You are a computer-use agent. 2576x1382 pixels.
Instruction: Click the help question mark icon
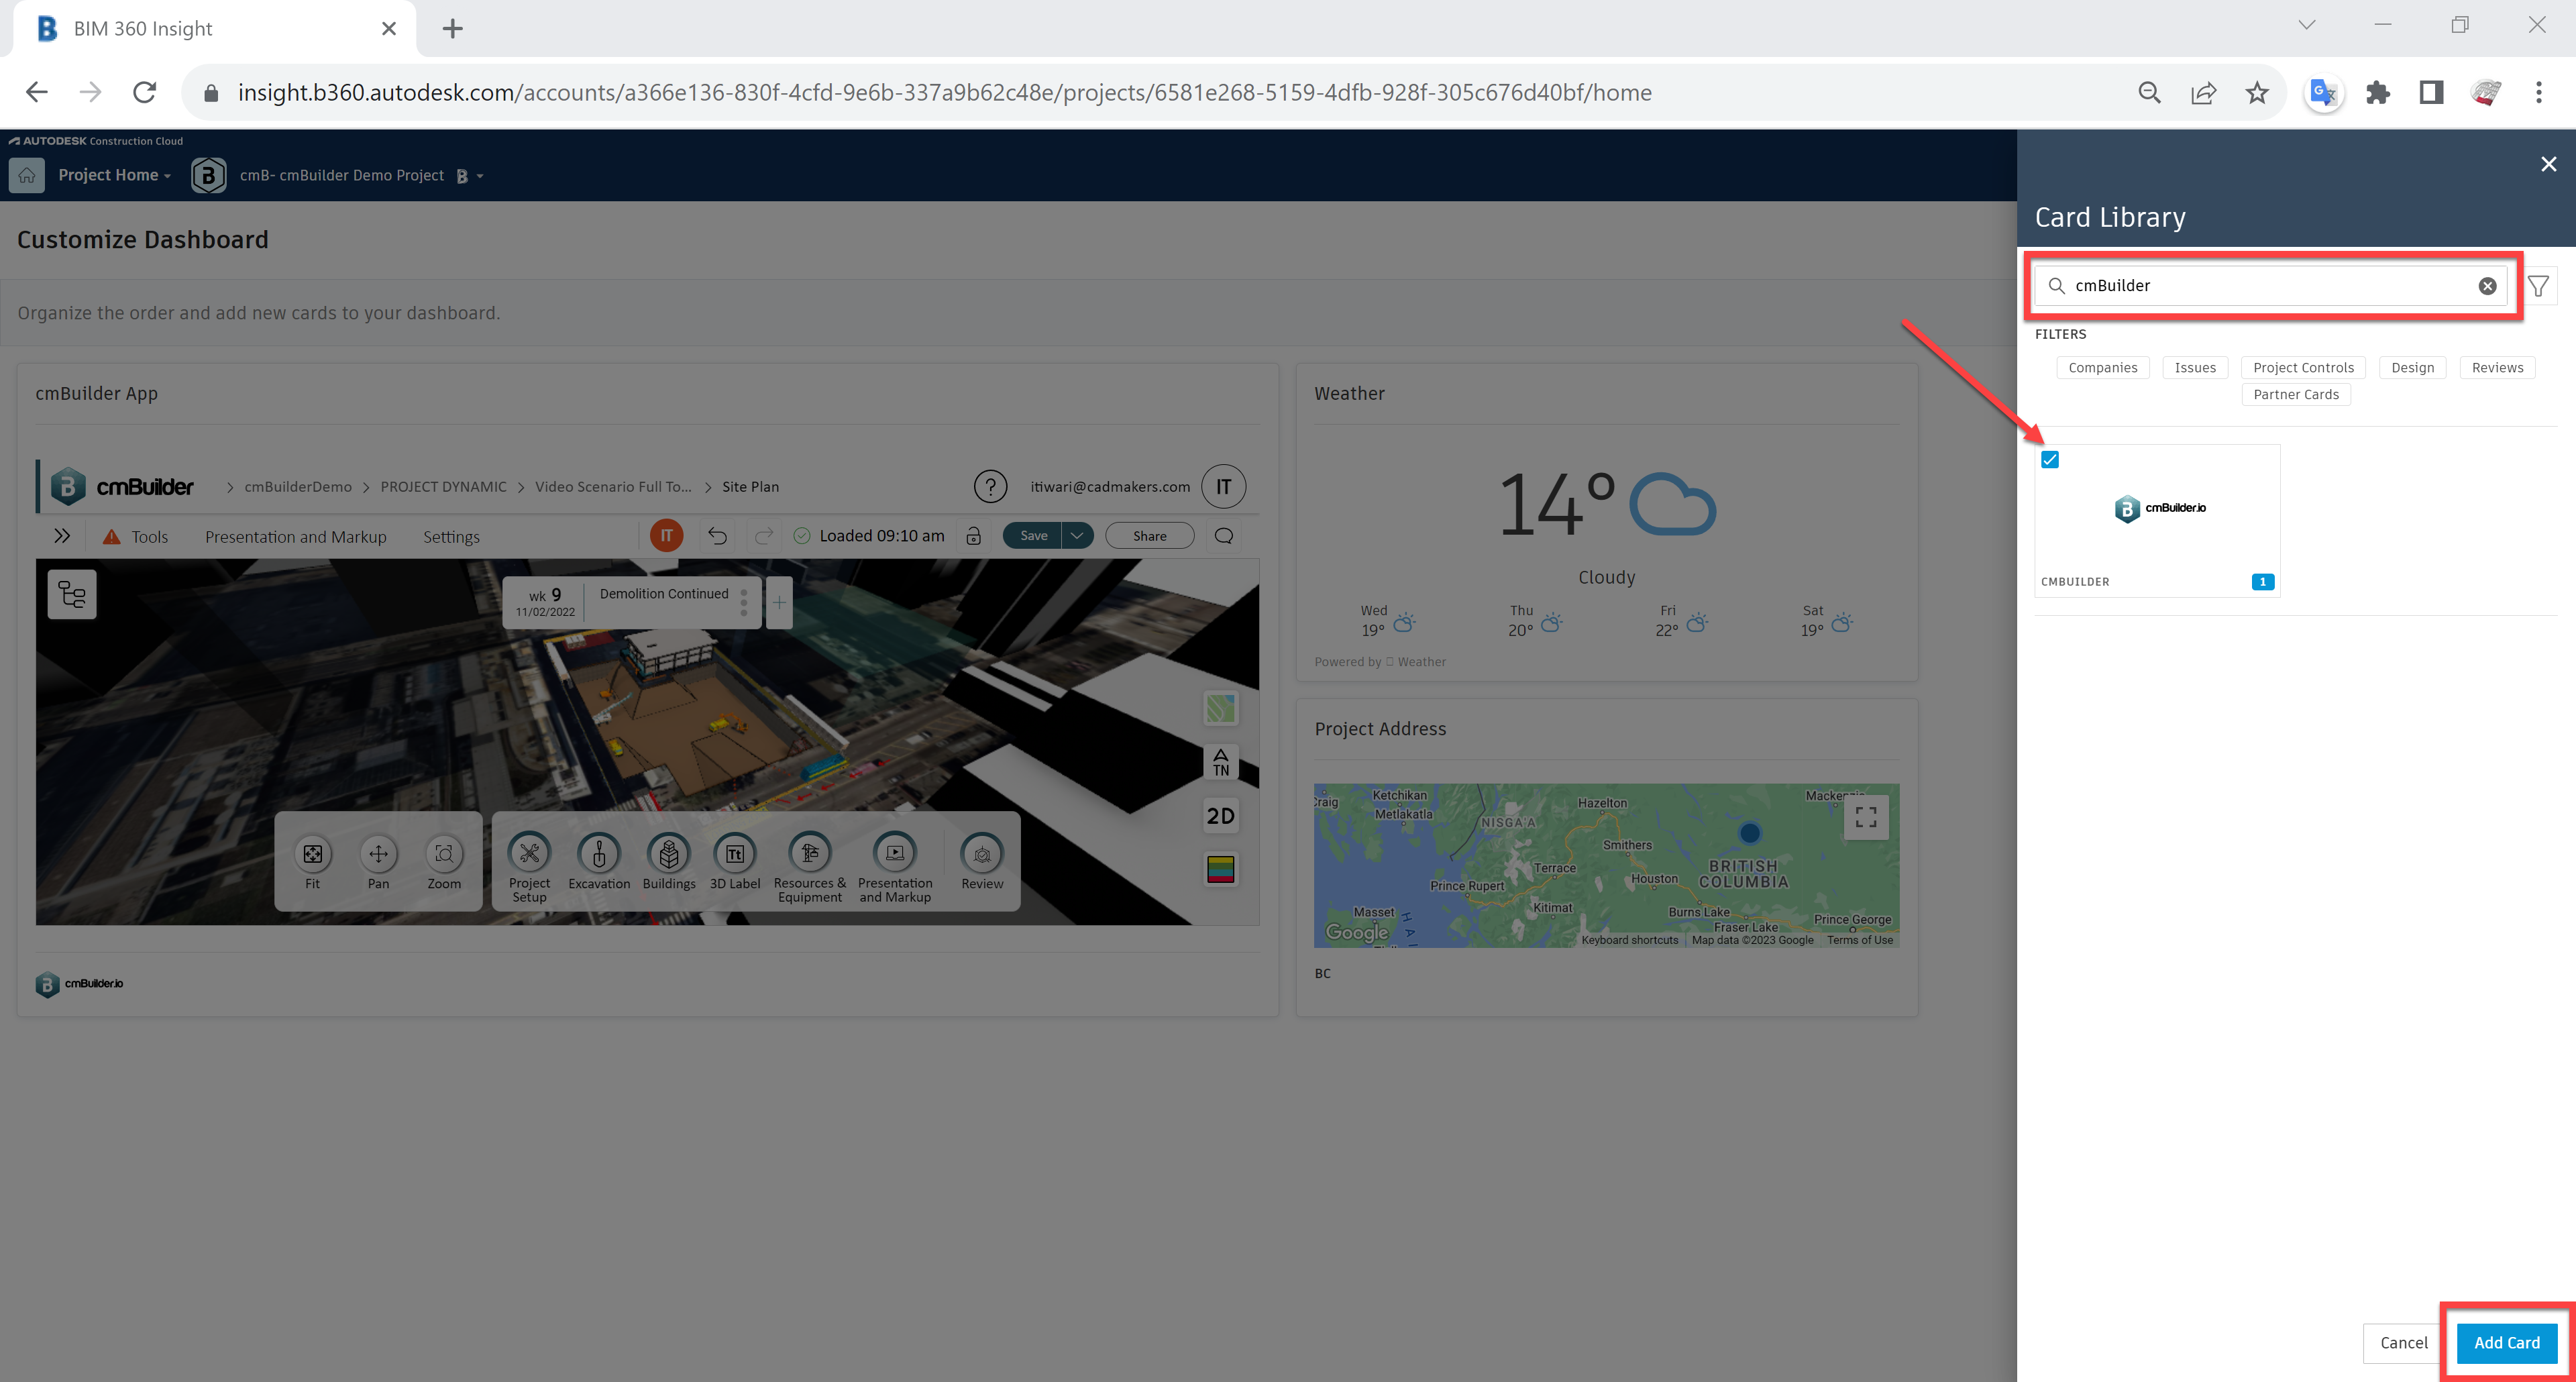click(x=989, y=487)
